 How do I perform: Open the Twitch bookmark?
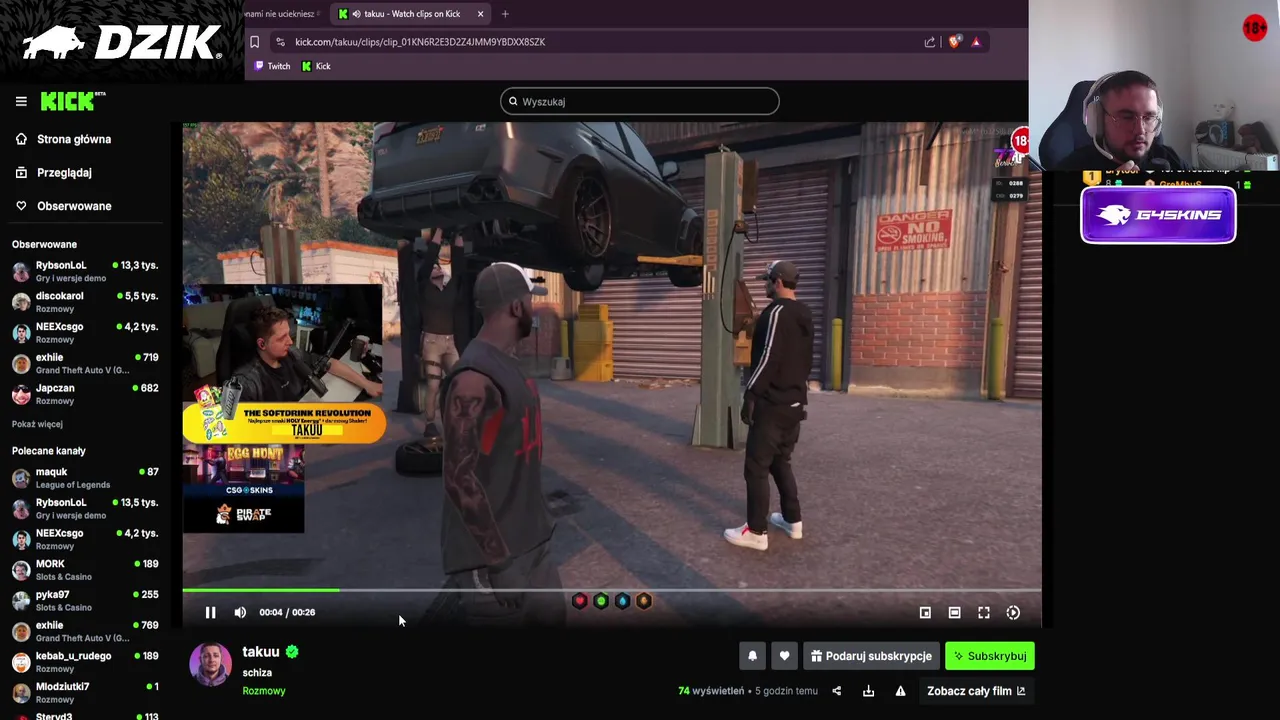click(x=272, y=66)
